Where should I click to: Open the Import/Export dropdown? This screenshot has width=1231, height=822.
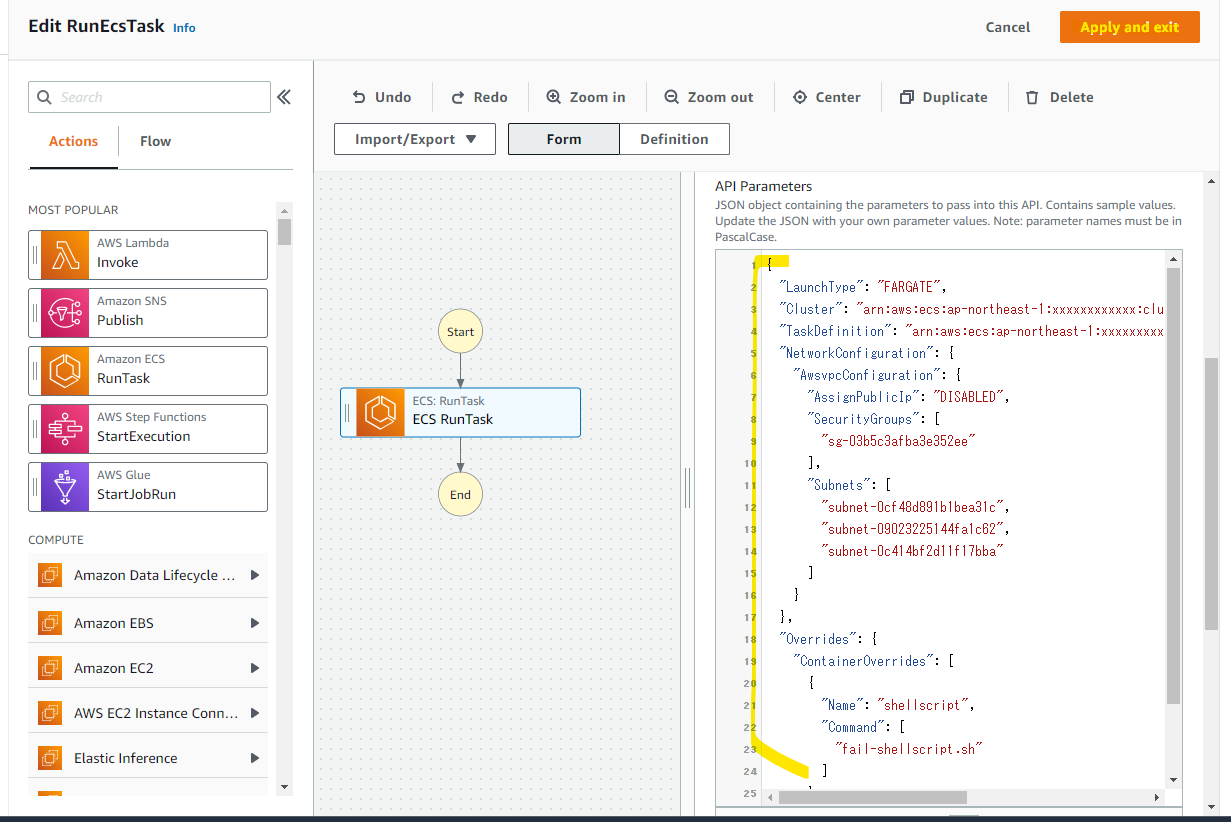(x=414, y=138)
